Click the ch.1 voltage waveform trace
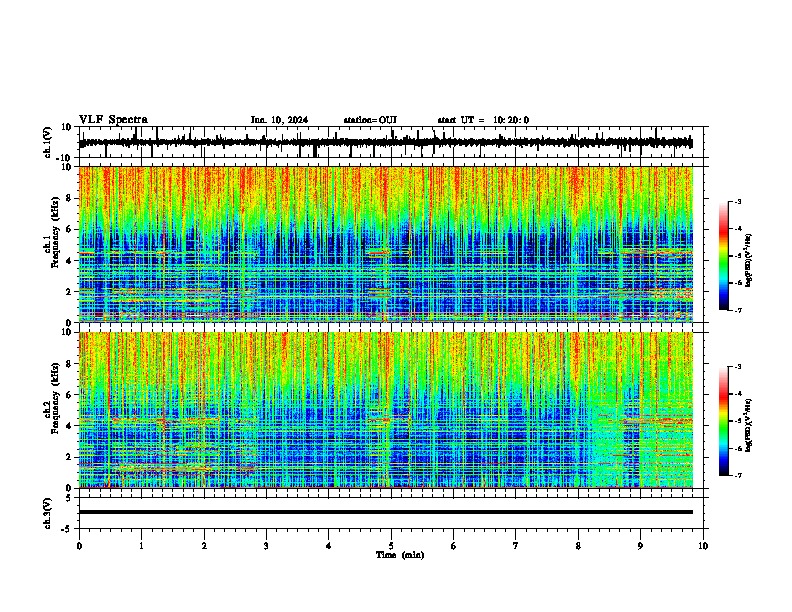 pyautogui.click(x=385, y=143)
